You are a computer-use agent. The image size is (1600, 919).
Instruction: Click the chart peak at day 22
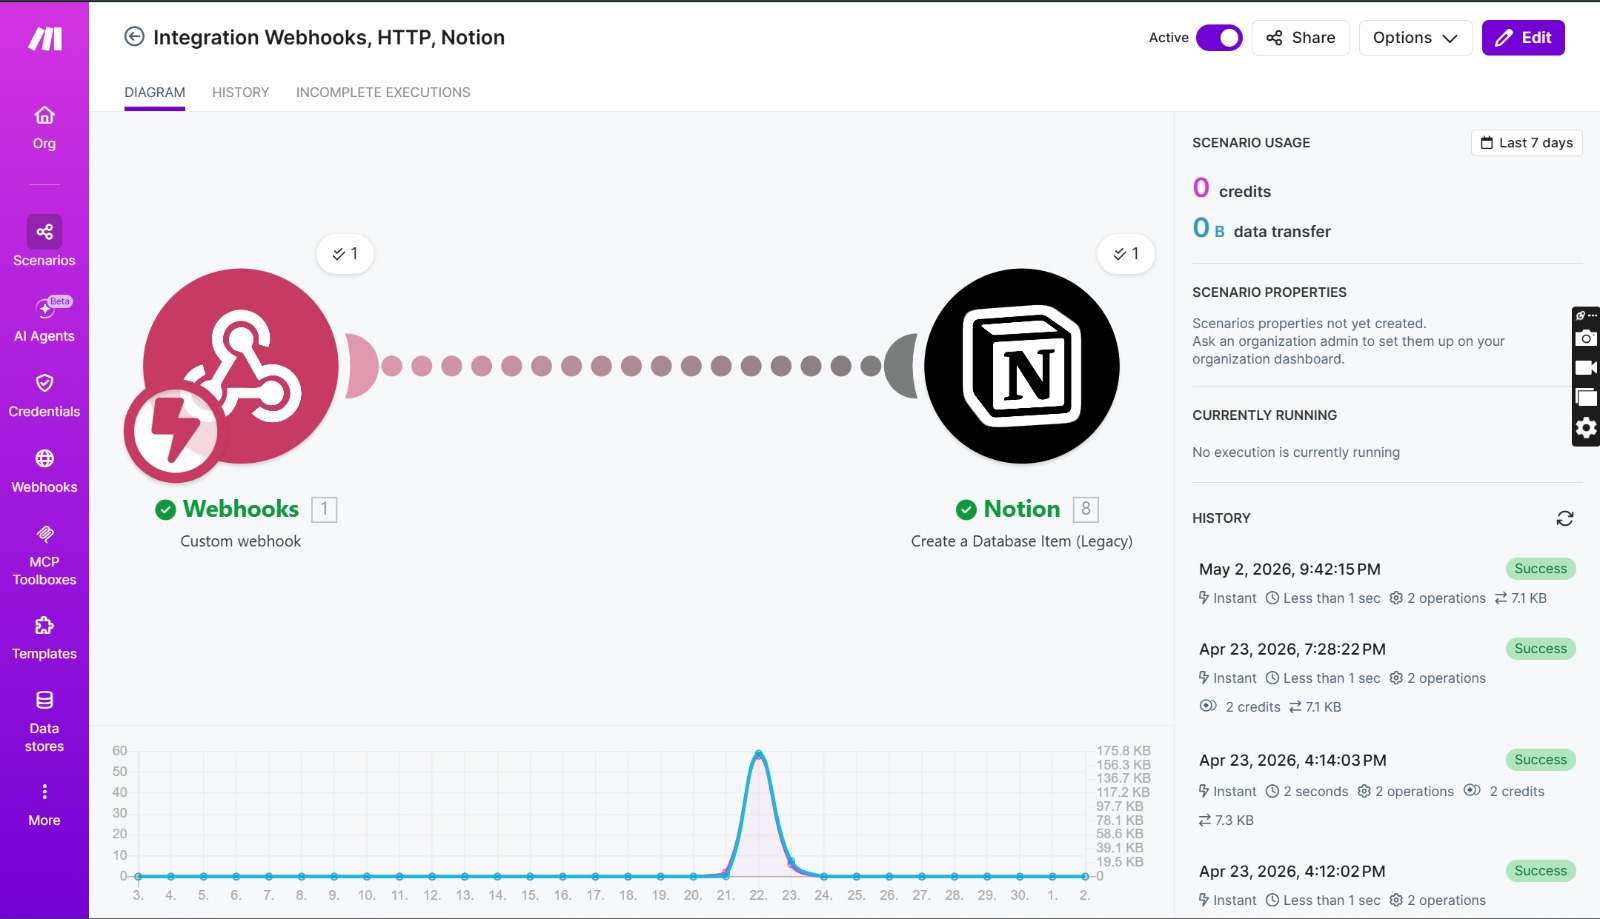click(759, 753)
